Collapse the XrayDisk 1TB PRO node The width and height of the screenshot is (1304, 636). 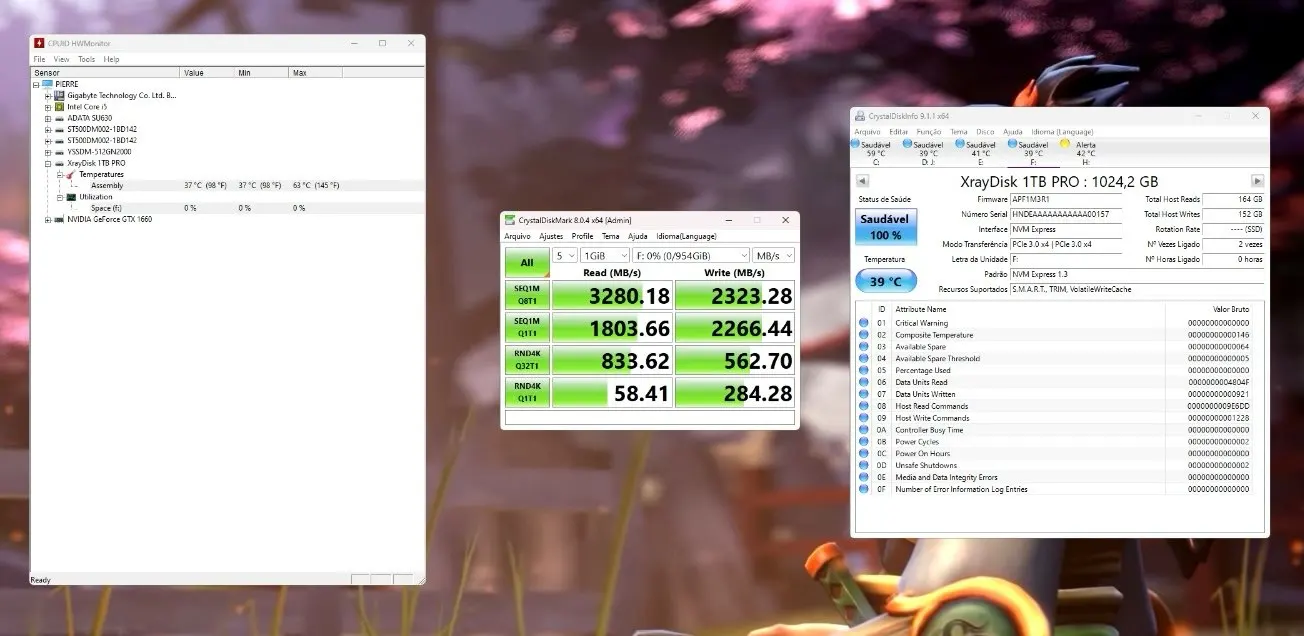pos(47,163)
